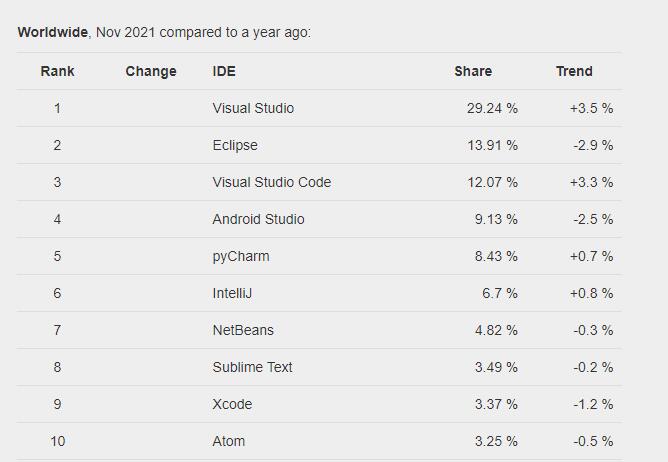Click the IDE column header
Screen dimensions: 668x462
point(224,71)
